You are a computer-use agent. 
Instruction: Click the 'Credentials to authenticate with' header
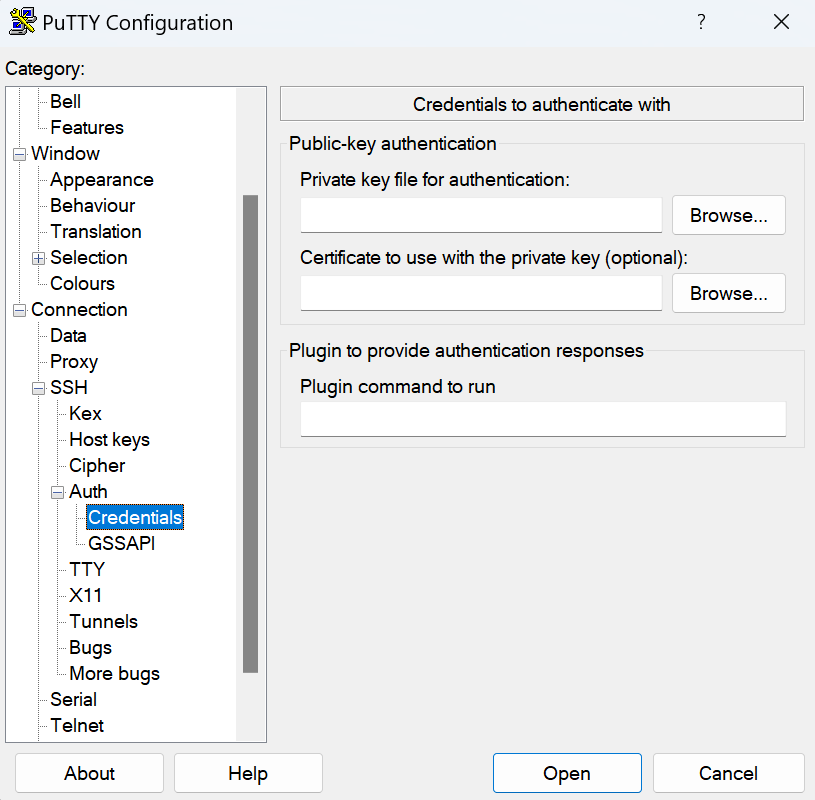[542, 104]
